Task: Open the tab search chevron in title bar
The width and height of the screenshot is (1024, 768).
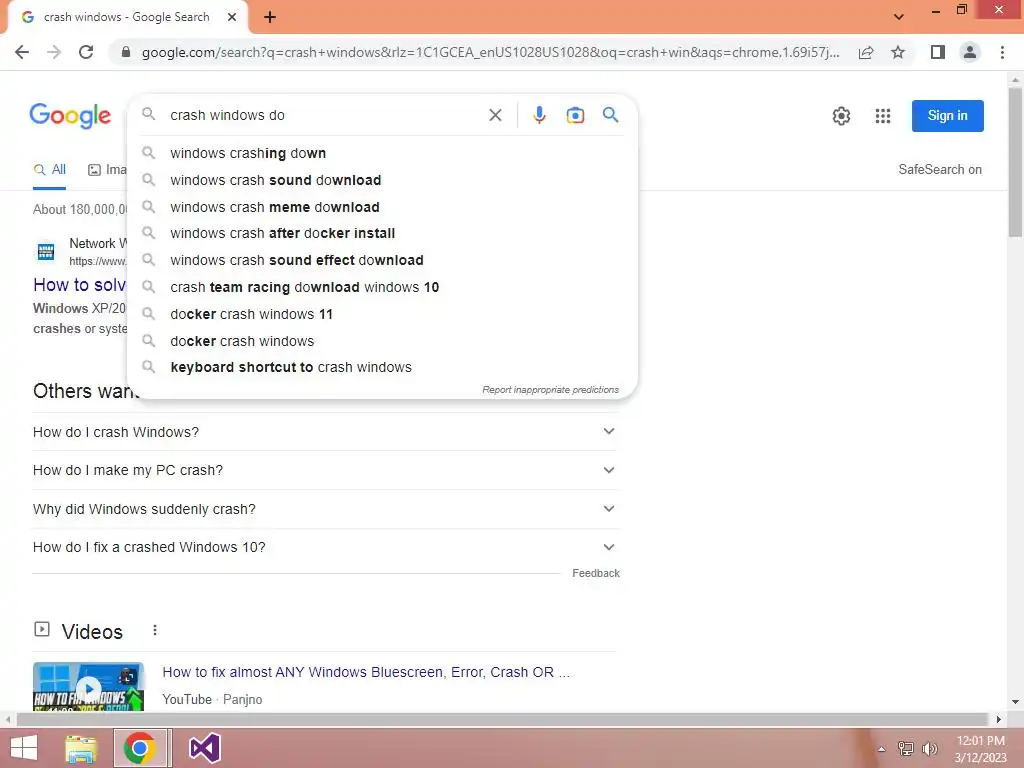Action: [x=899, y=17]
